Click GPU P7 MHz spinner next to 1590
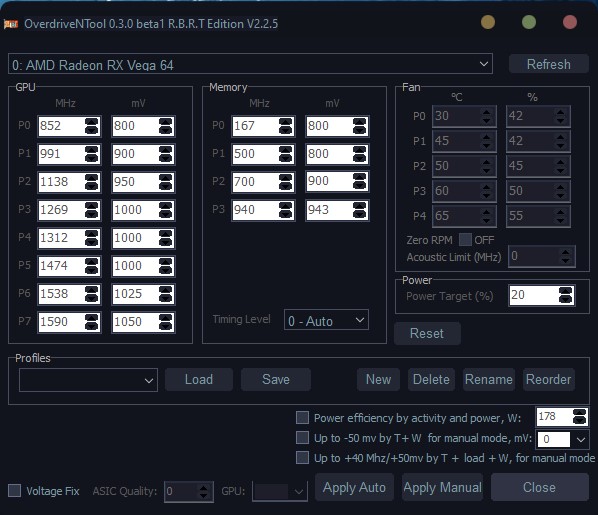This screenshot has width=598, height=515. click(x=92, y=322)
